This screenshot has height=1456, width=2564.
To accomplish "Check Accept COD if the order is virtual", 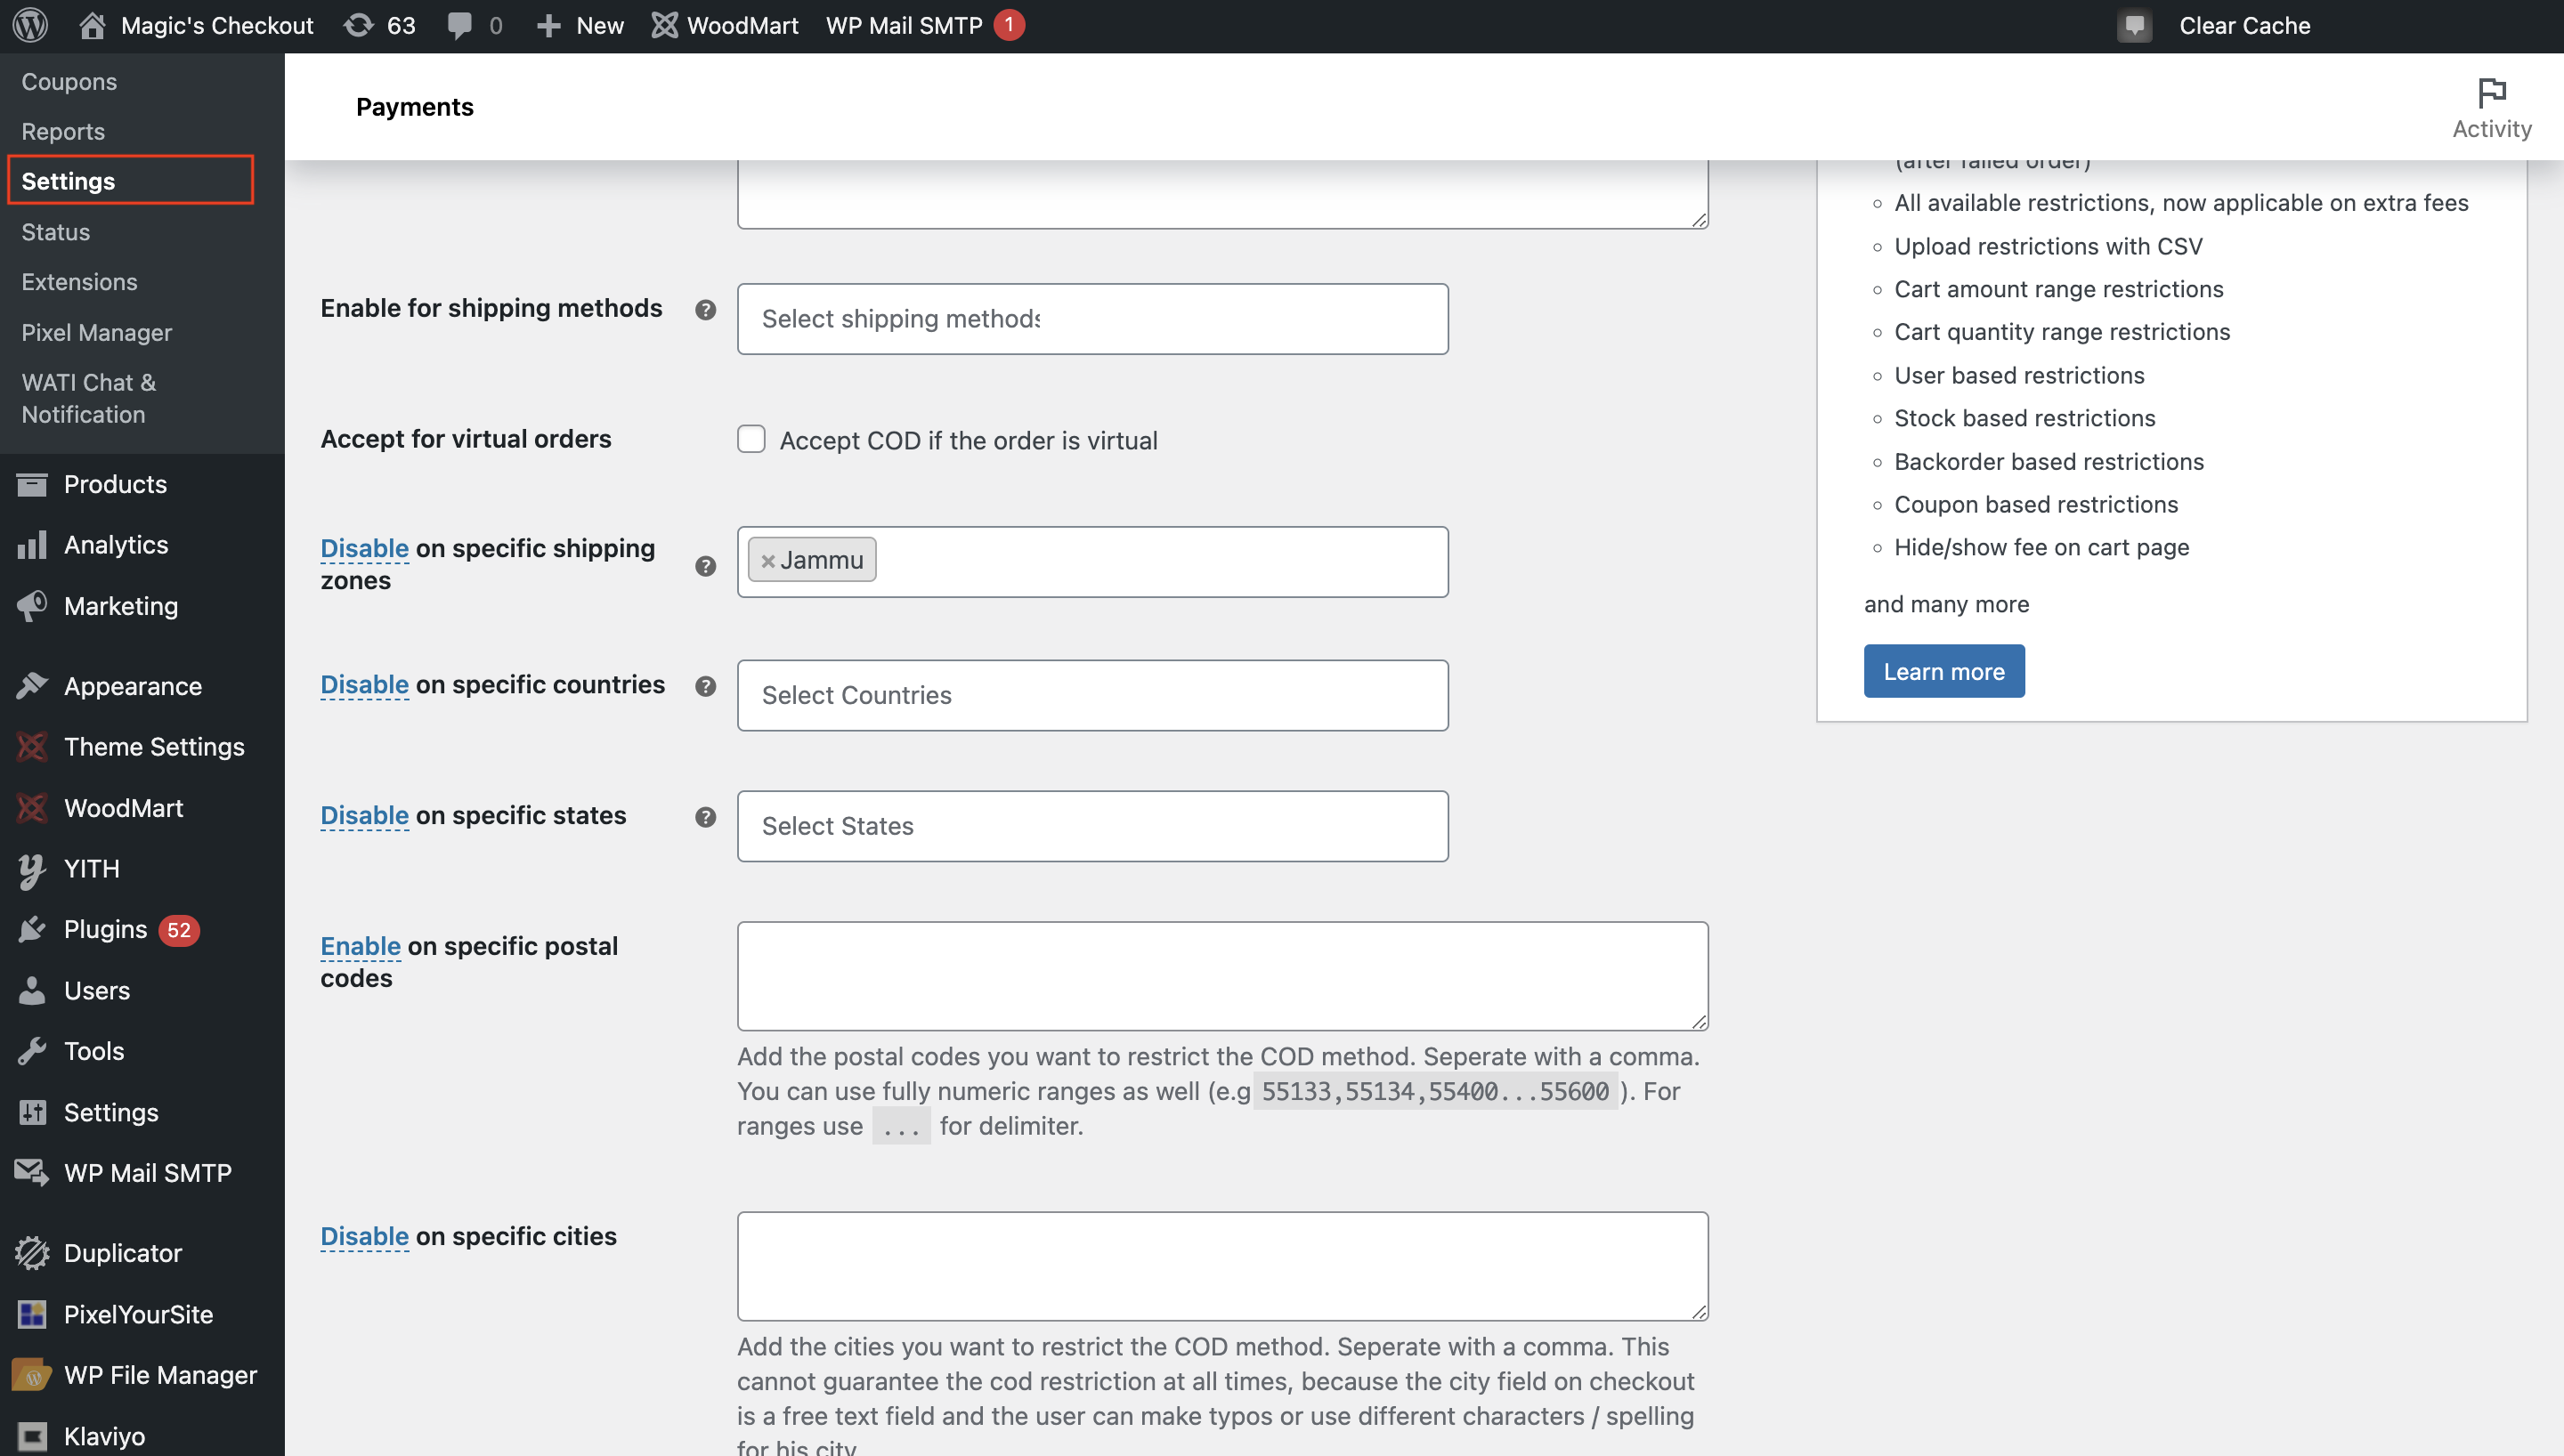I will pos(751,439).
